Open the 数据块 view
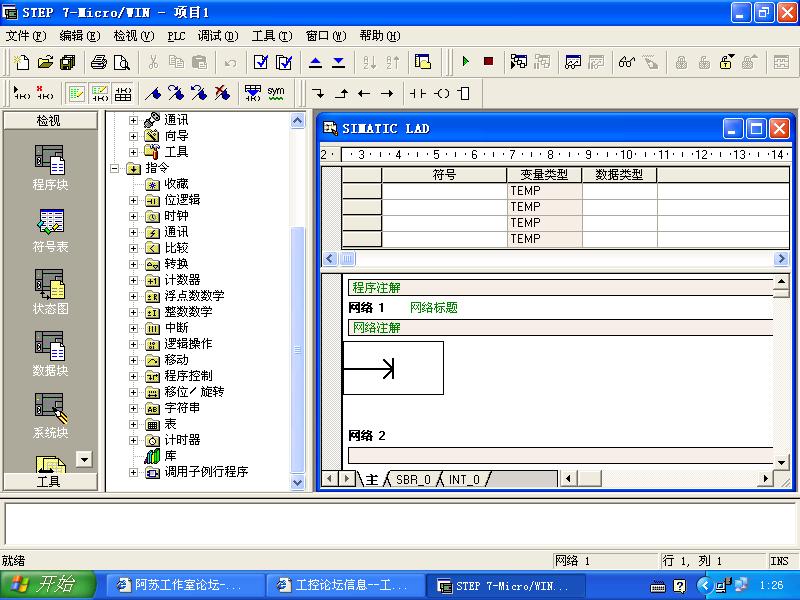 tap(49, 354)
